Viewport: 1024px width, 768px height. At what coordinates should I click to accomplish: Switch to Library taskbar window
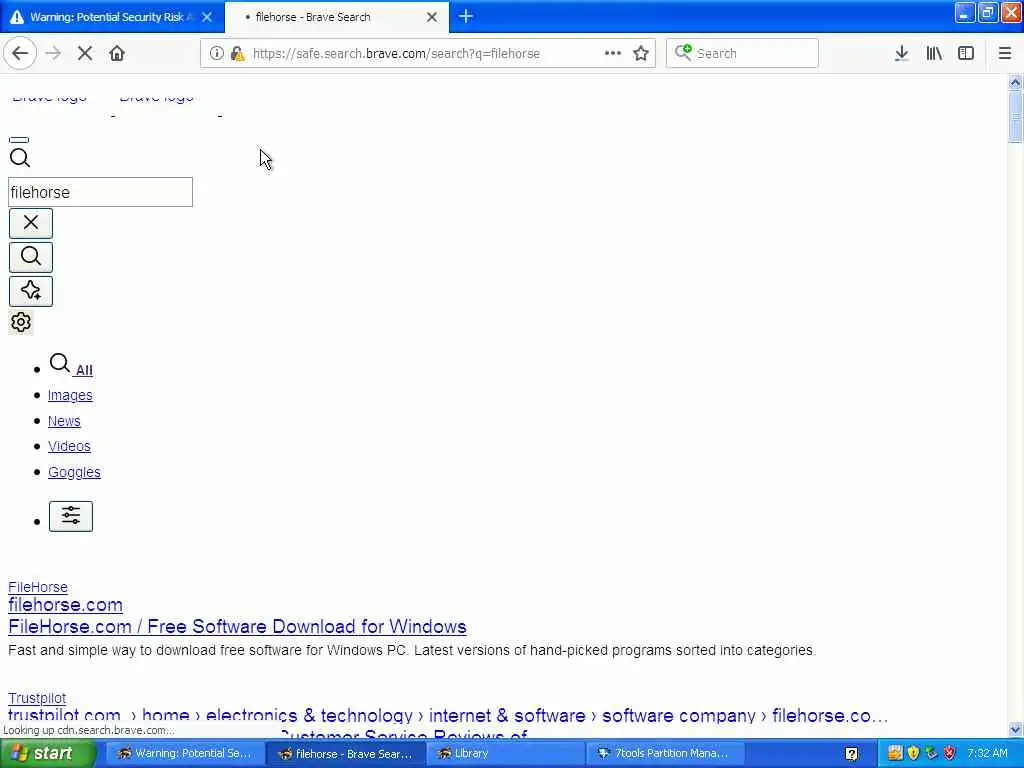click(506, 754)
